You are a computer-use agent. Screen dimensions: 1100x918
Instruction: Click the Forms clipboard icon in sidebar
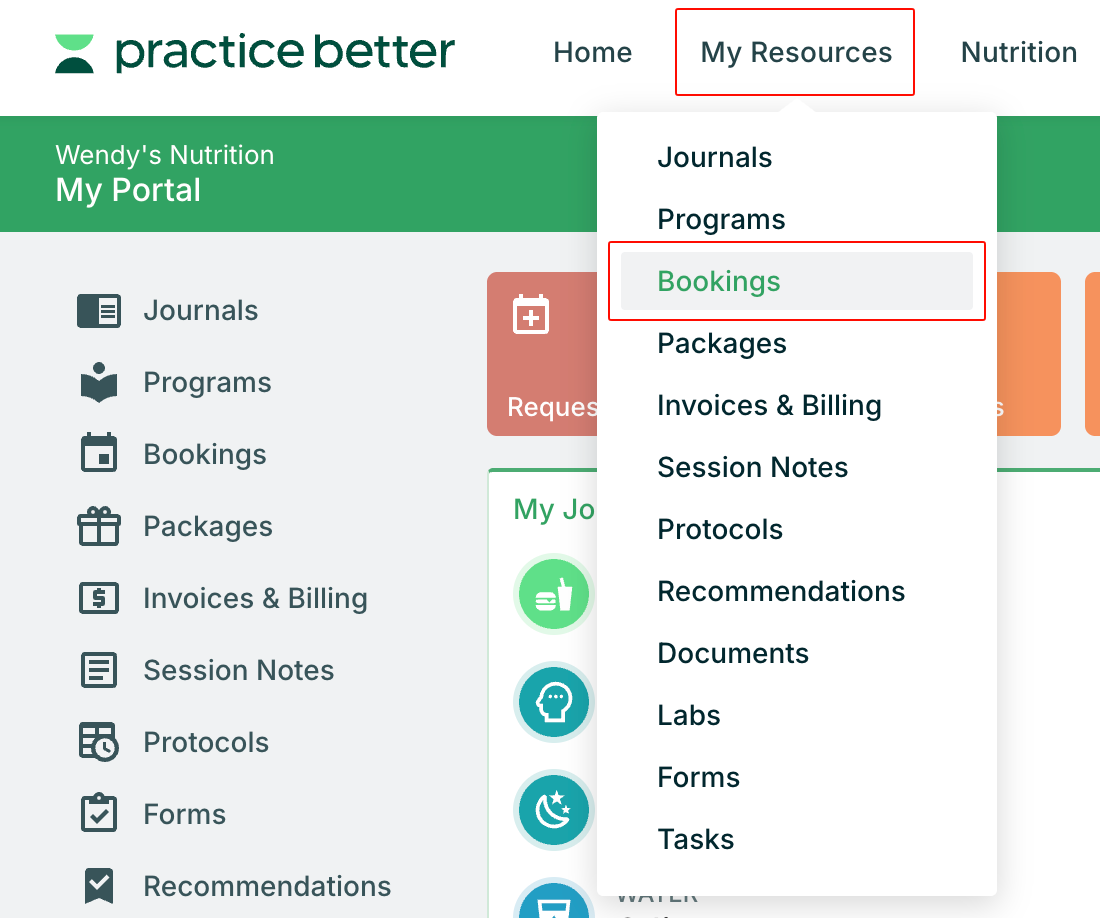(99, 814)
